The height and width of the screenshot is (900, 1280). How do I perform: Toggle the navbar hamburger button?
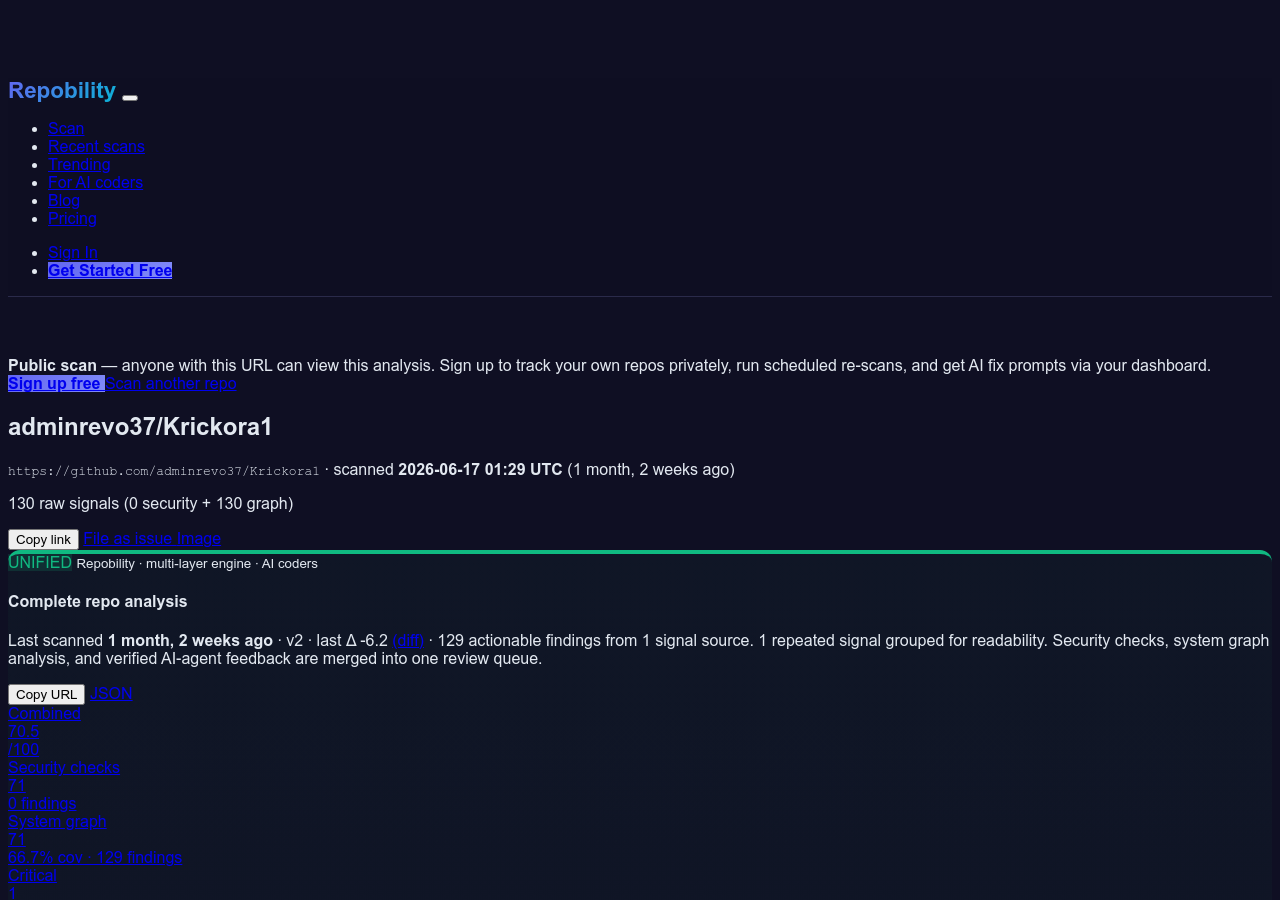130,97
